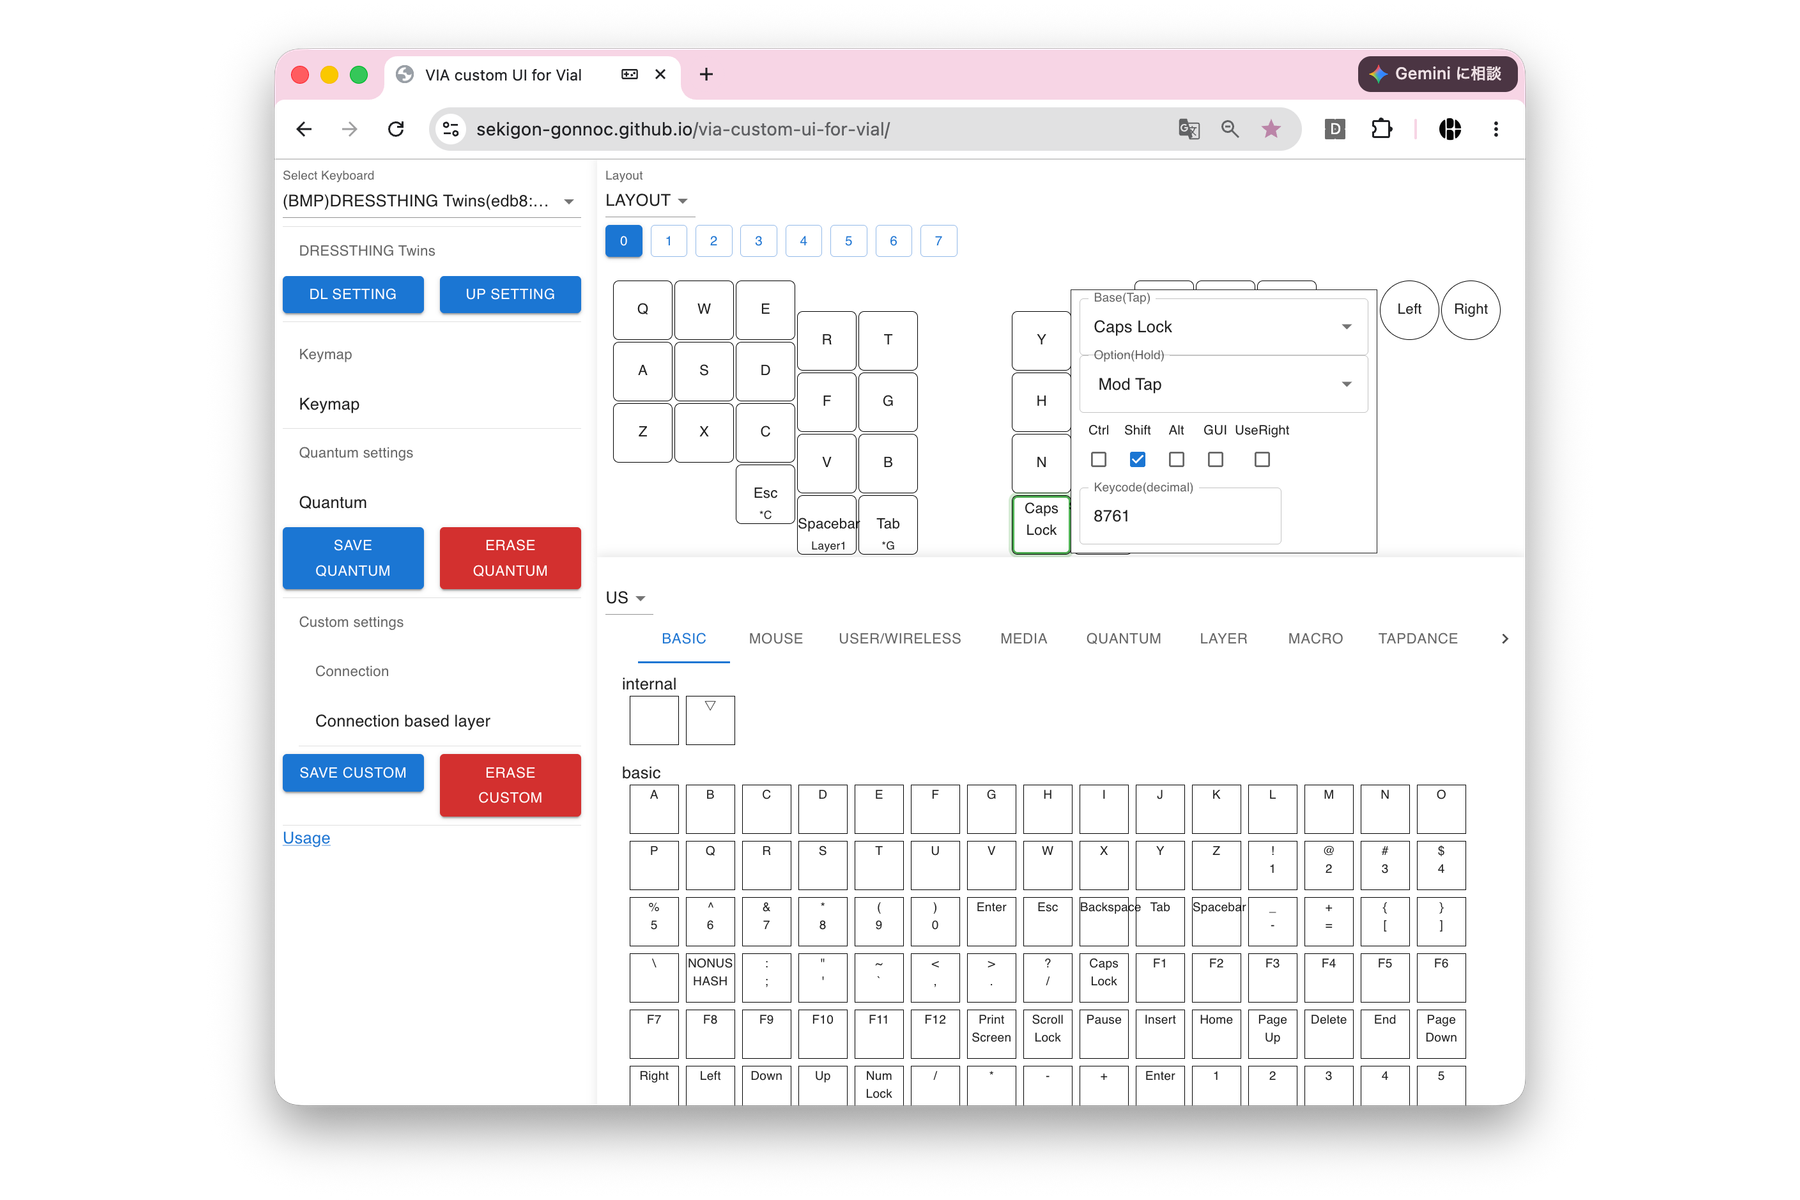Click SAVE CUSTOM button
The height and width of the screenshot is (1200, 1800).
[x=353, y=773]
